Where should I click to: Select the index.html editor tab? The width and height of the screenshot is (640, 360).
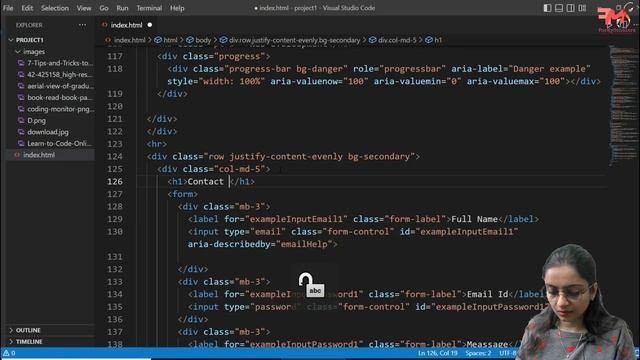(127, 25)
